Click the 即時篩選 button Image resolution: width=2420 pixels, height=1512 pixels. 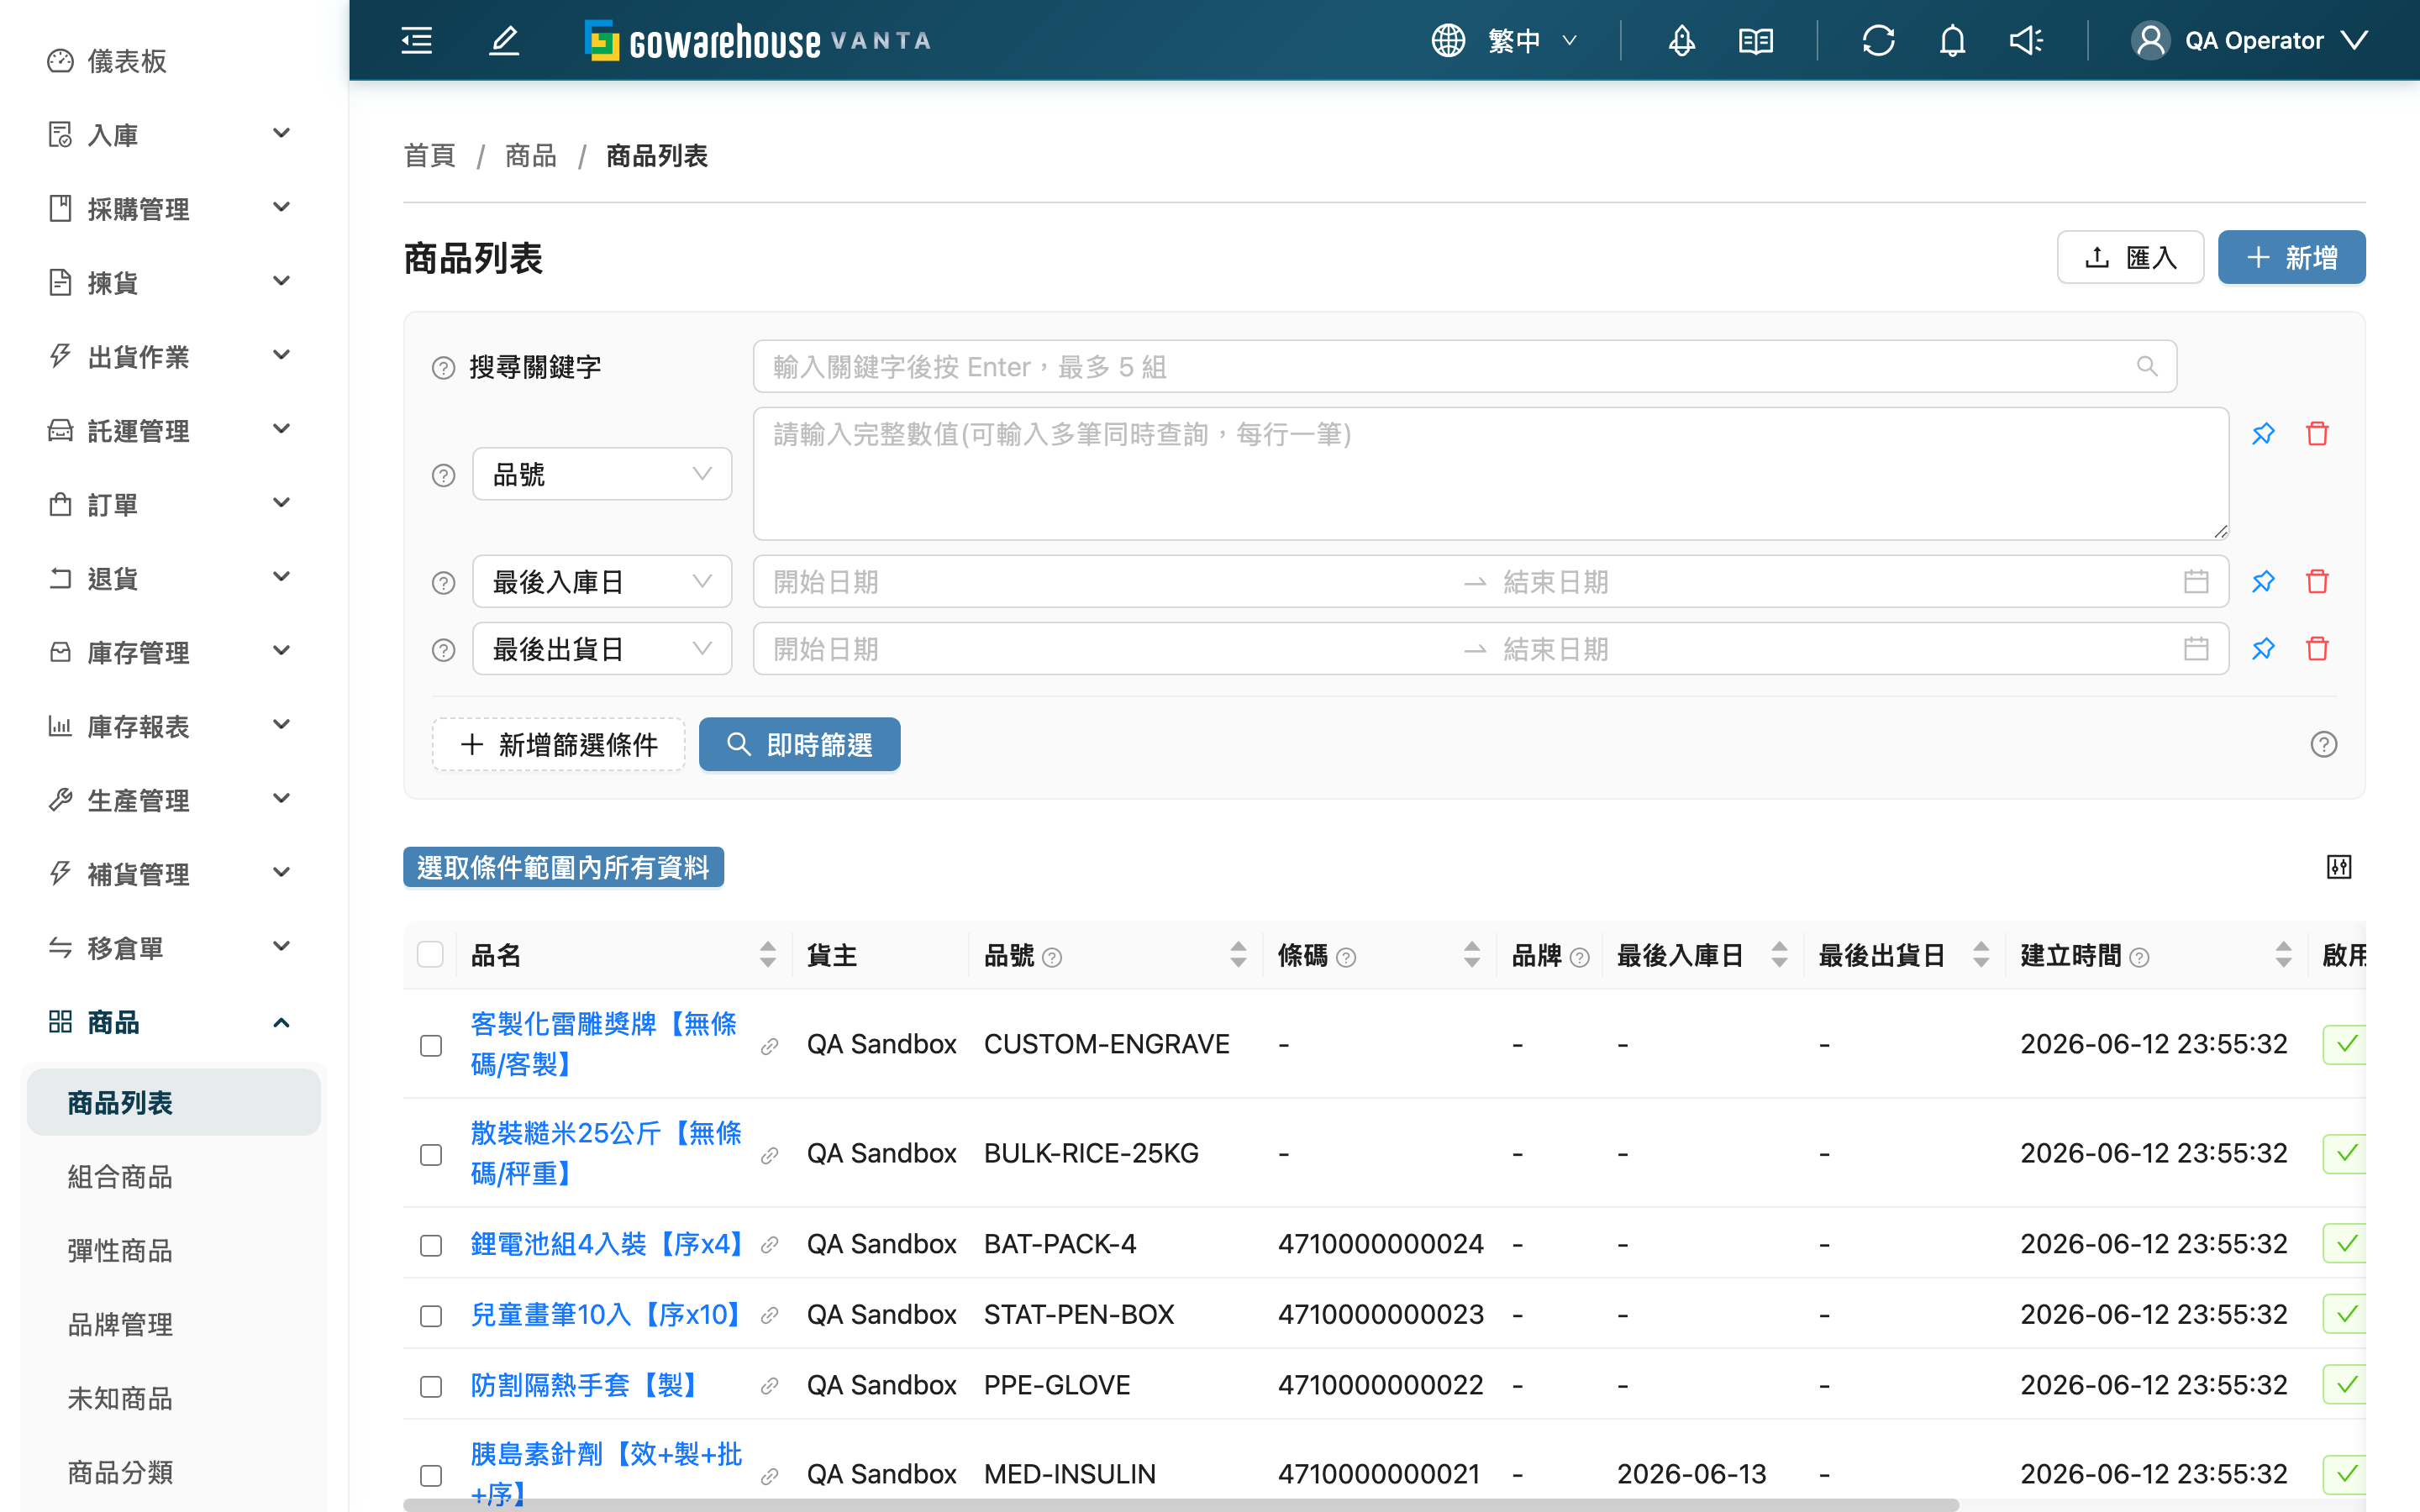click(x=799, y=744)
